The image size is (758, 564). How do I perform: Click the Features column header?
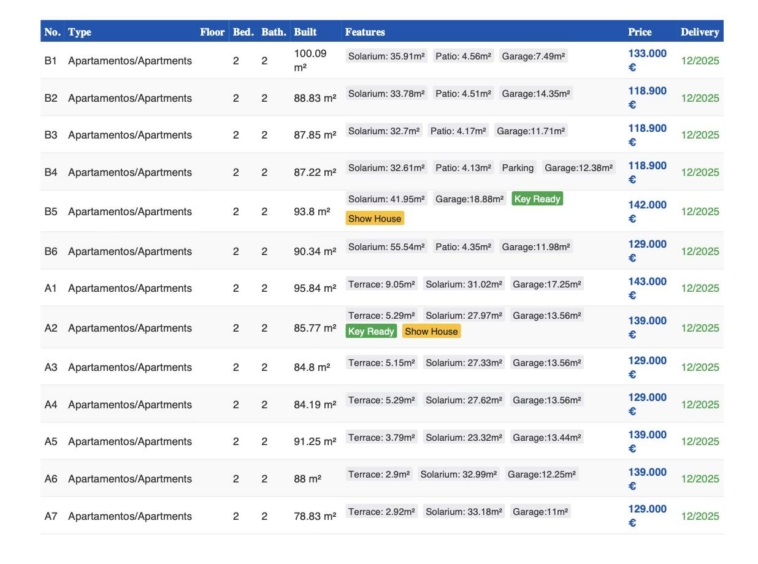tap(365, 32)
